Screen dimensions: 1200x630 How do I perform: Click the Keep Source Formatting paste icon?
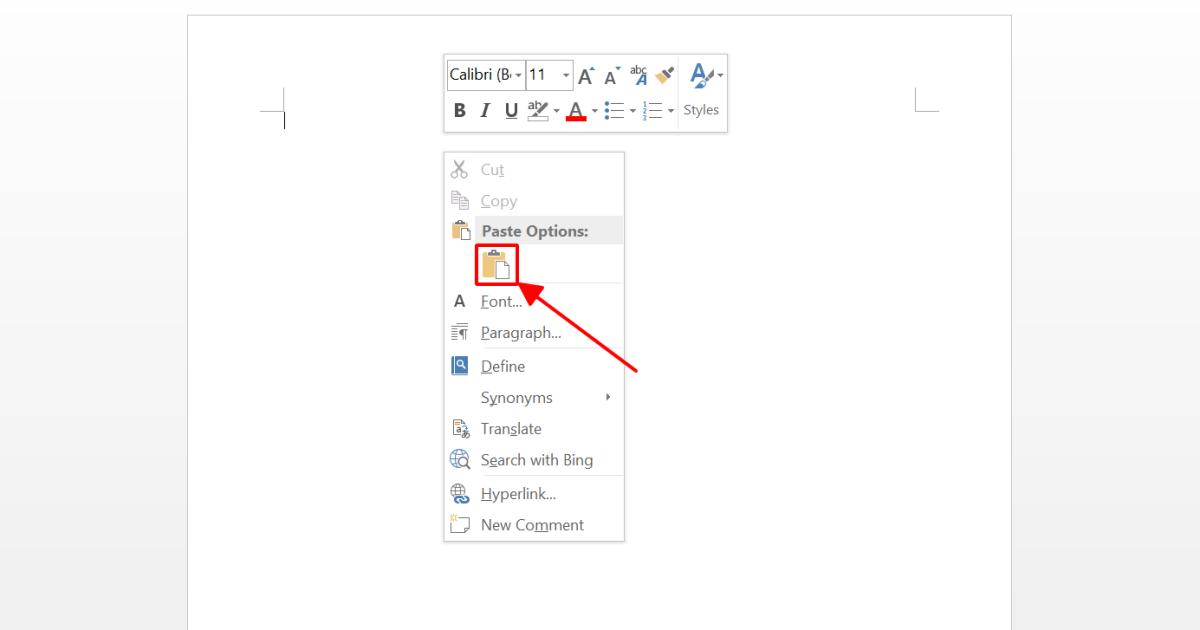click(x=497, y=264)
